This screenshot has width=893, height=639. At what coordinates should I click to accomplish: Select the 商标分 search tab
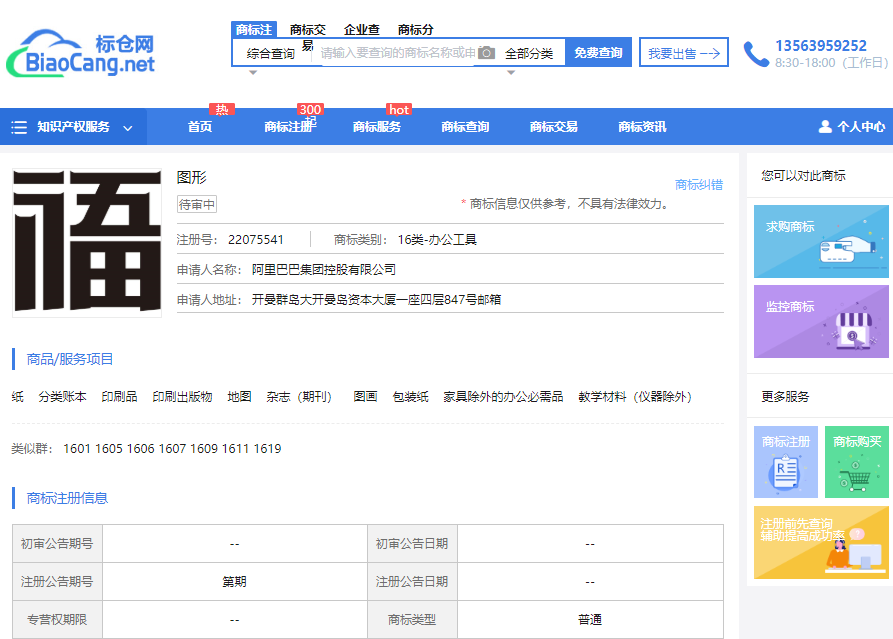416,30
